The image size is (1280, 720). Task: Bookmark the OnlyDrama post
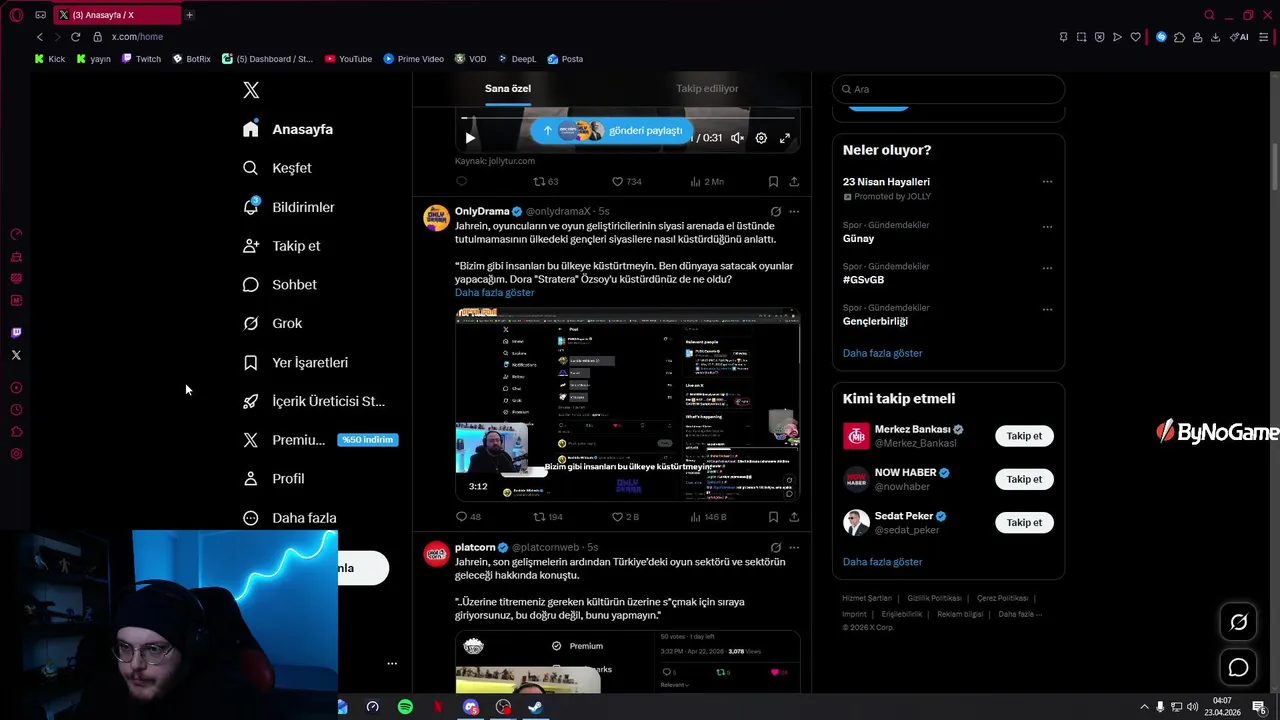point(773,517)
